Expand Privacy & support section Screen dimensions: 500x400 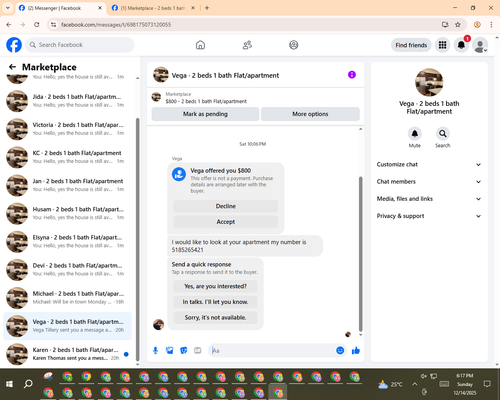coord(429,216)
